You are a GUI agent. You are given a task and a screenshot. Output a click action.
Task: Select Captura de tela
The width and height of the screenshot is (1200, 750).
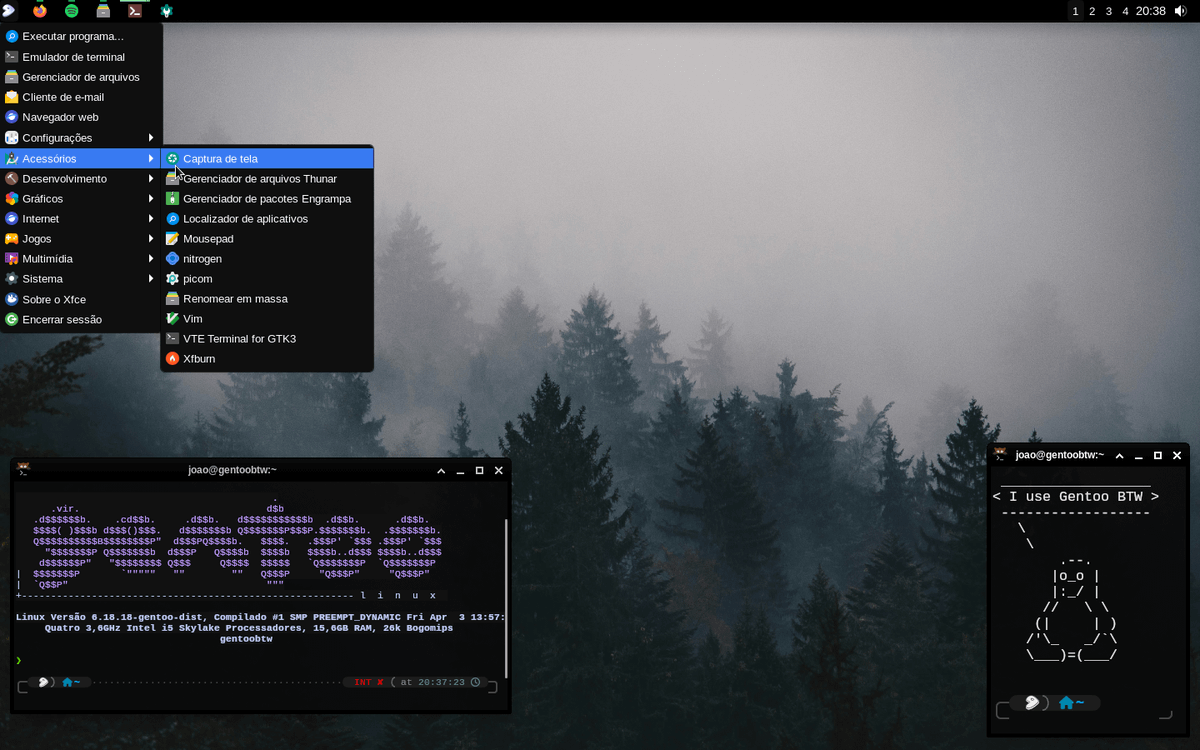pos(222,158)
